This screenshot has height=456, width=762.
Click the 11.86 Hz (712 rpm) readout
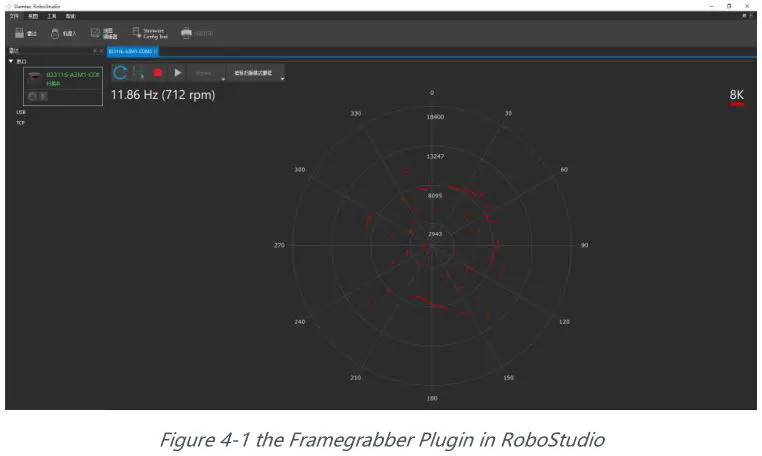pos(163,95)
